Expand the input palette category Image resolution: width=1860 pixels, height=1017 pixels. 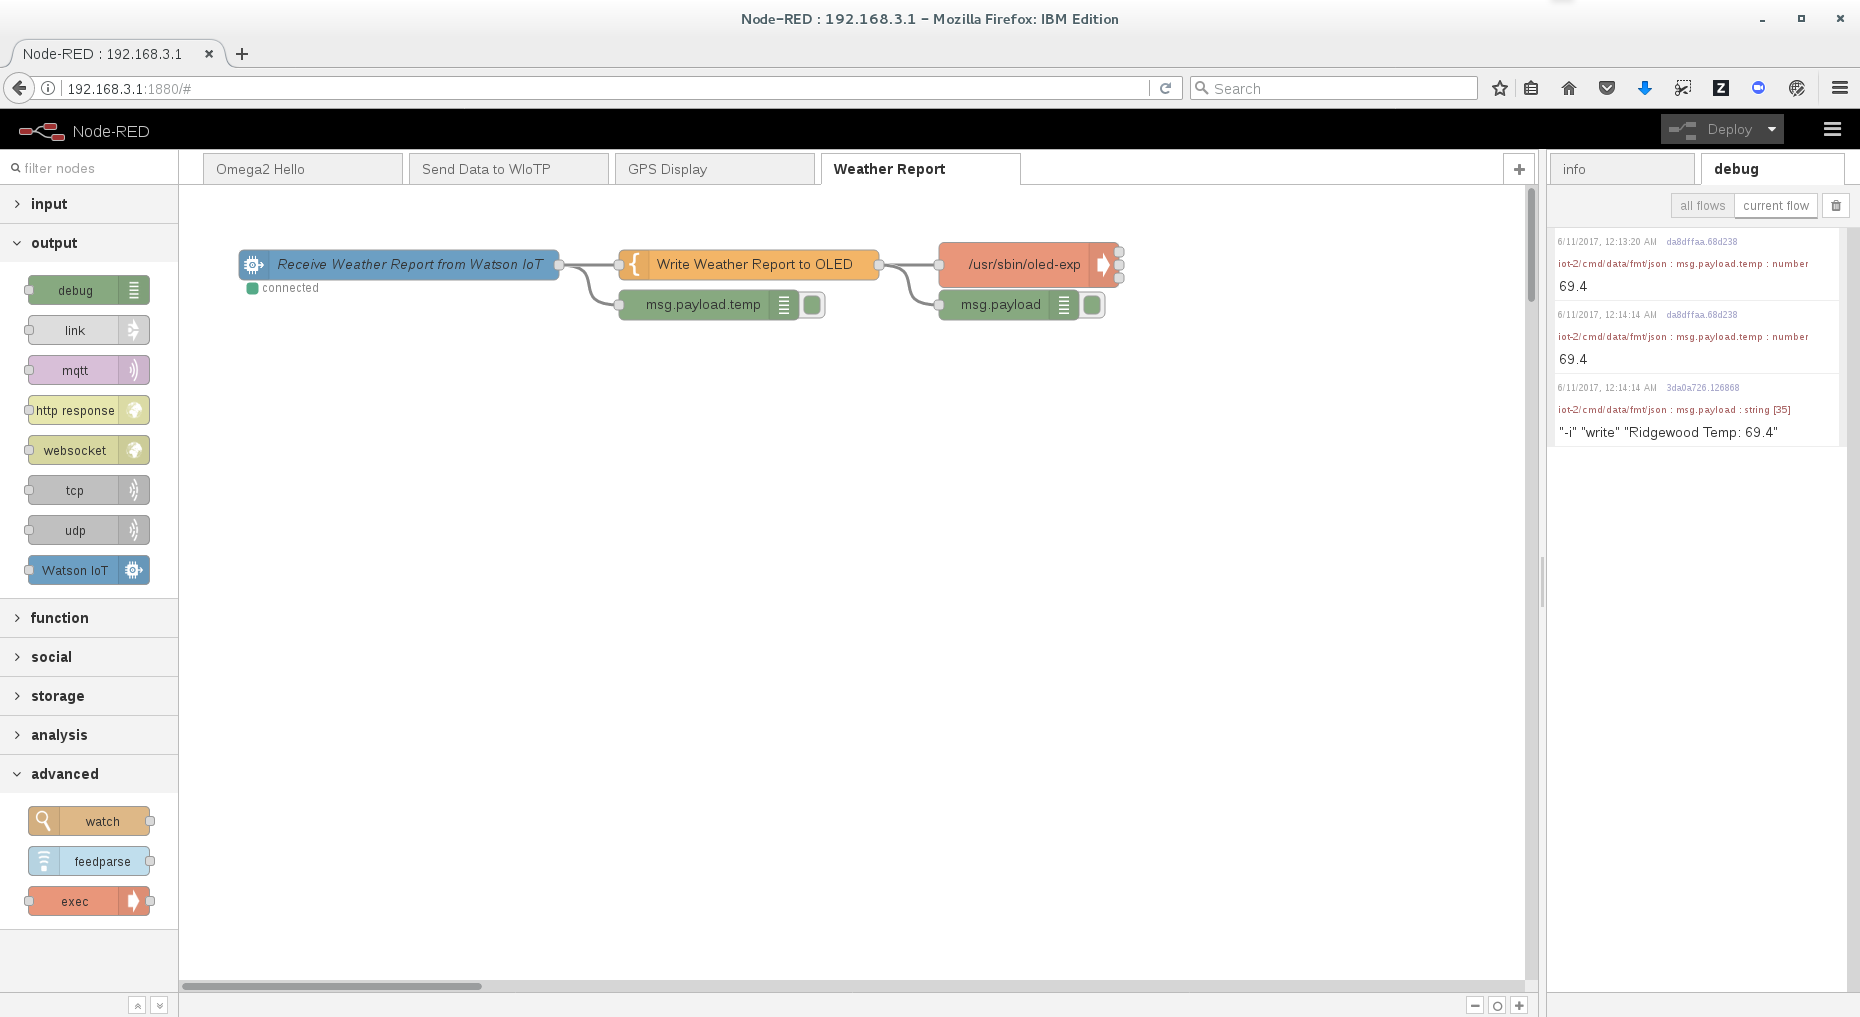pyautogui.click(x=89, y=204)
